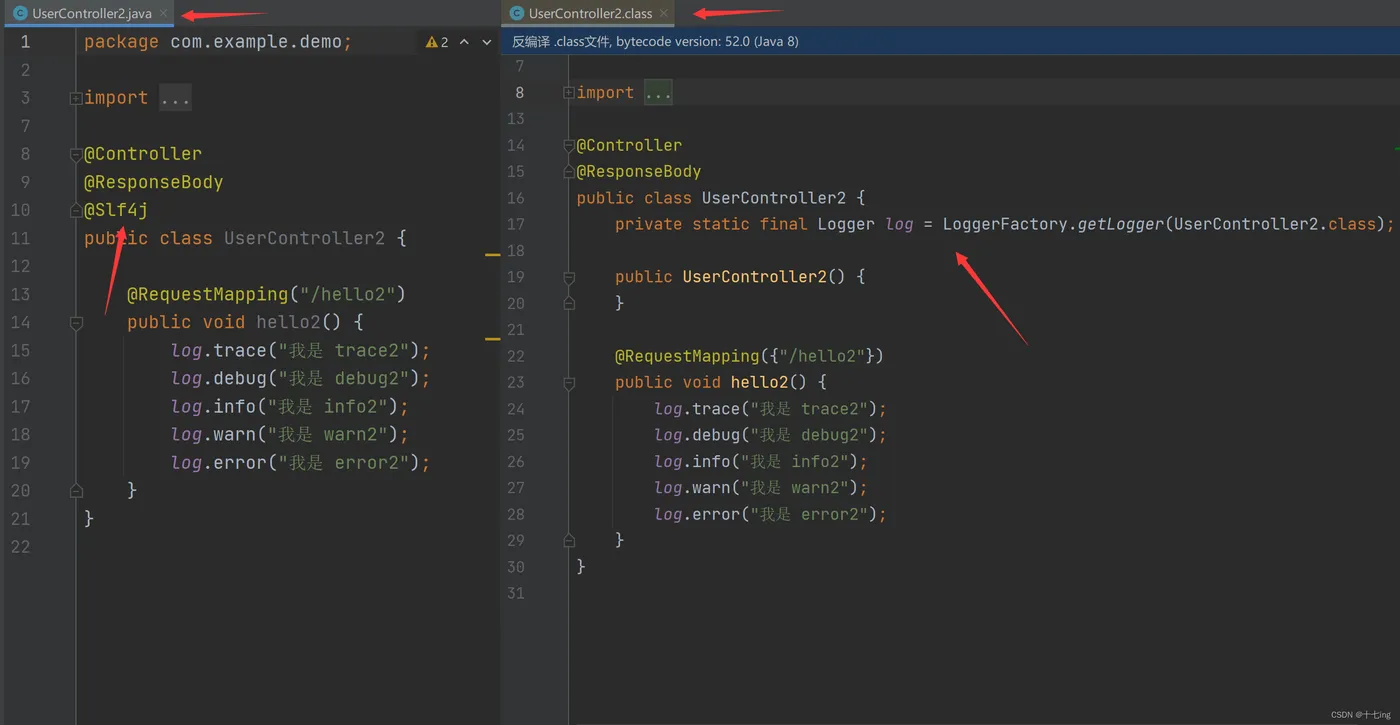Click 'public void hello2()' in the .class file
Image resolution: width=1400 pixels, height=725 pixels.
[x=711, y=382]
